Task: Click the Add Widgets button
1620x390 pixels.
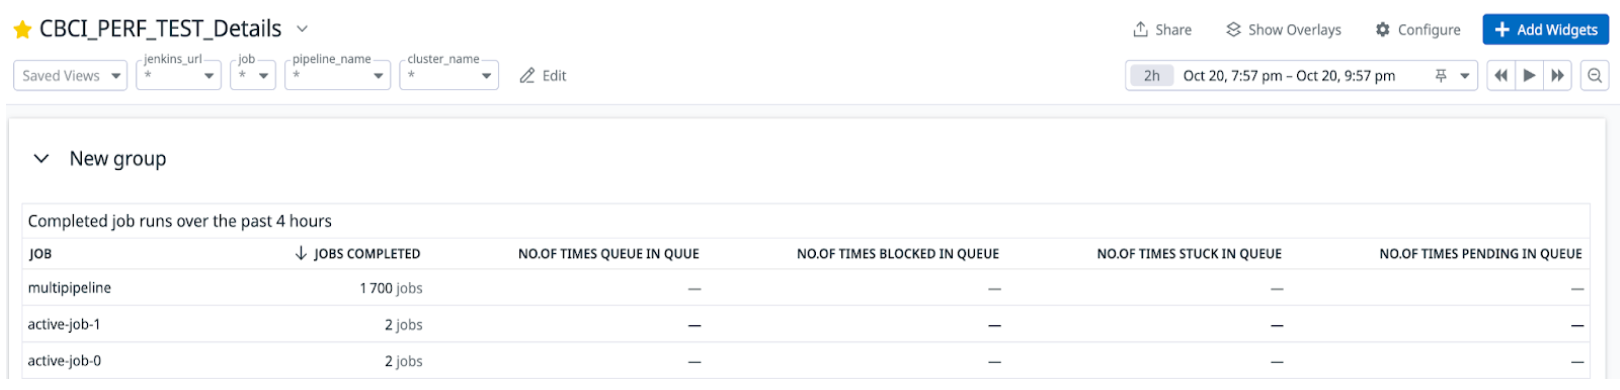Action: pyautogui.click(x=1546, y=30)
